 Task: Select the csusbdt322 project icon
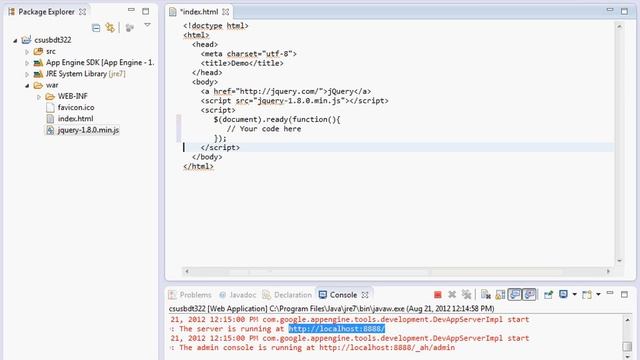[x=26, y=40]
